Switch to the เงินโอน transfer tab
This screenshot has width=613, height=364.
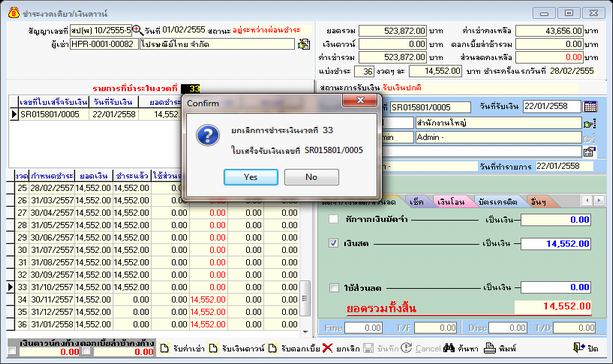click(x=451, y=202)
